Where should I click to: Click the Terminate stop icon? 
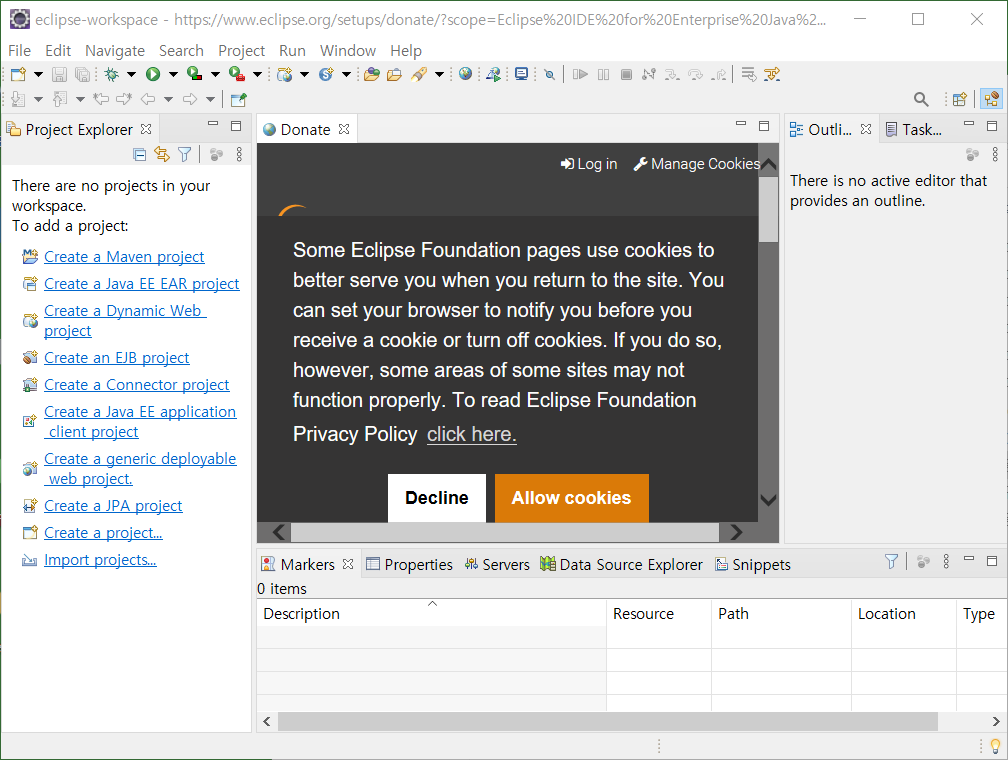coord(626,75)
